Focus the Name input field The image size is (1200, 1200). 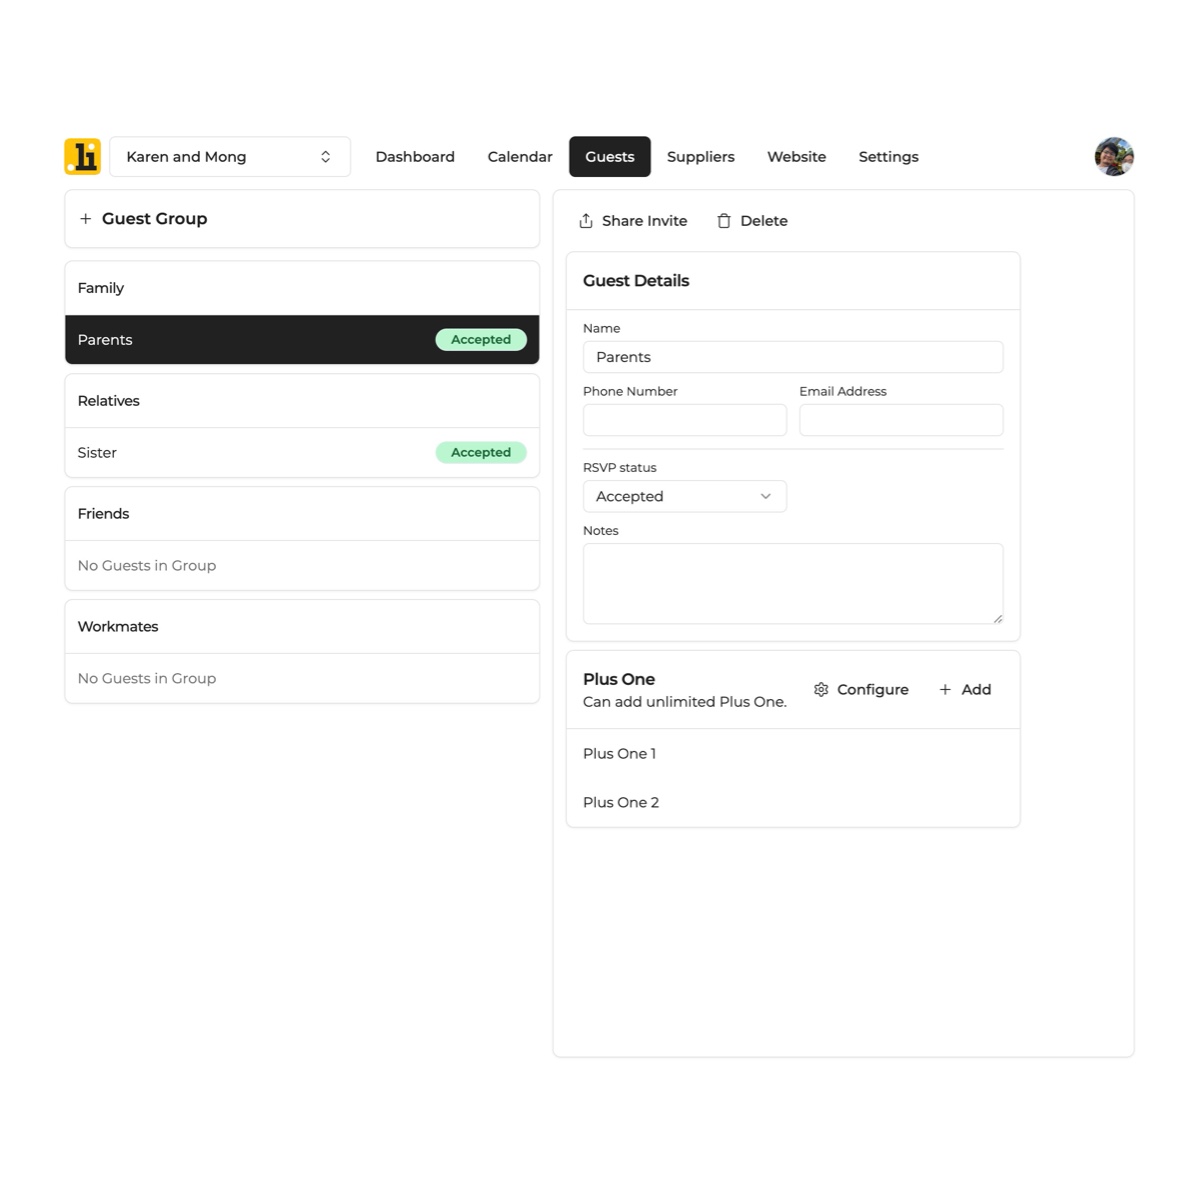793,357
